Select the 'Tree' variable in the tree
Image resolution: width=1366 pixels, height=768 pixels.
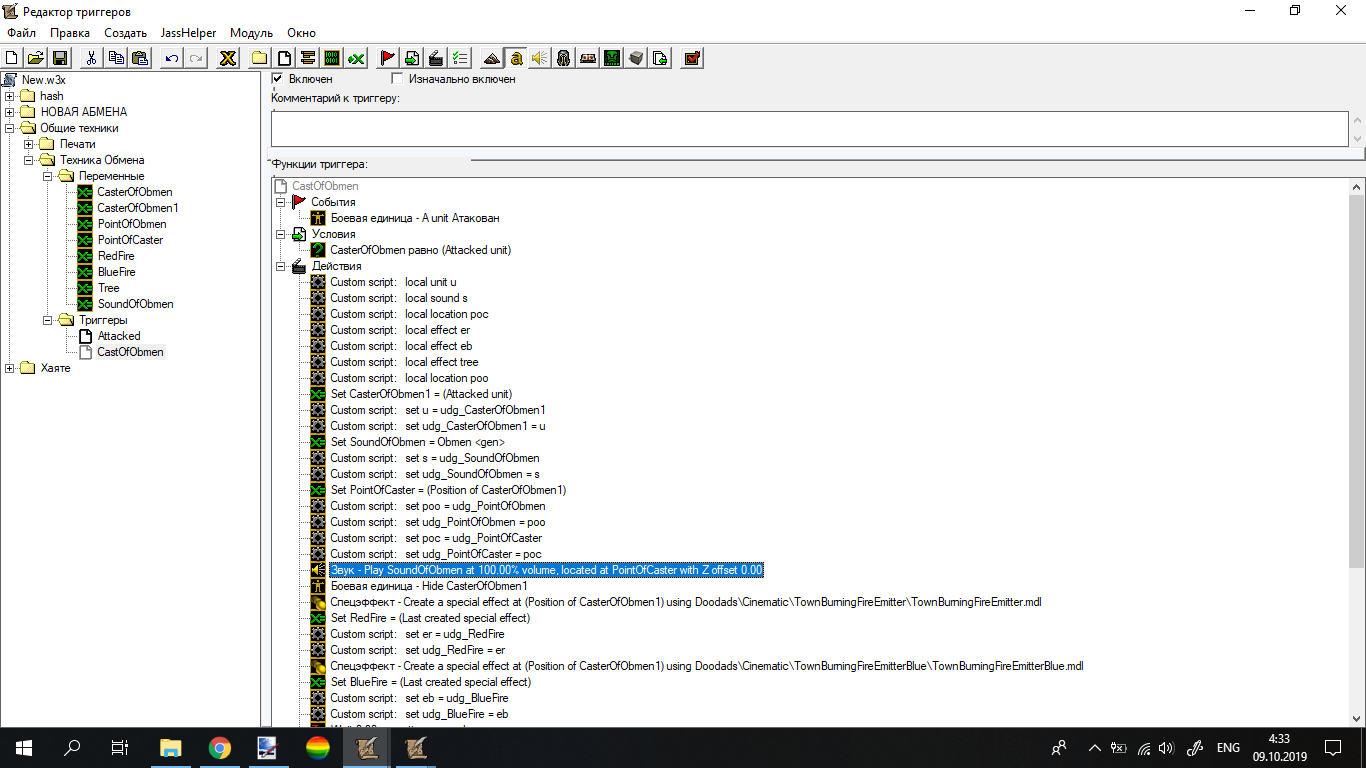108,288
